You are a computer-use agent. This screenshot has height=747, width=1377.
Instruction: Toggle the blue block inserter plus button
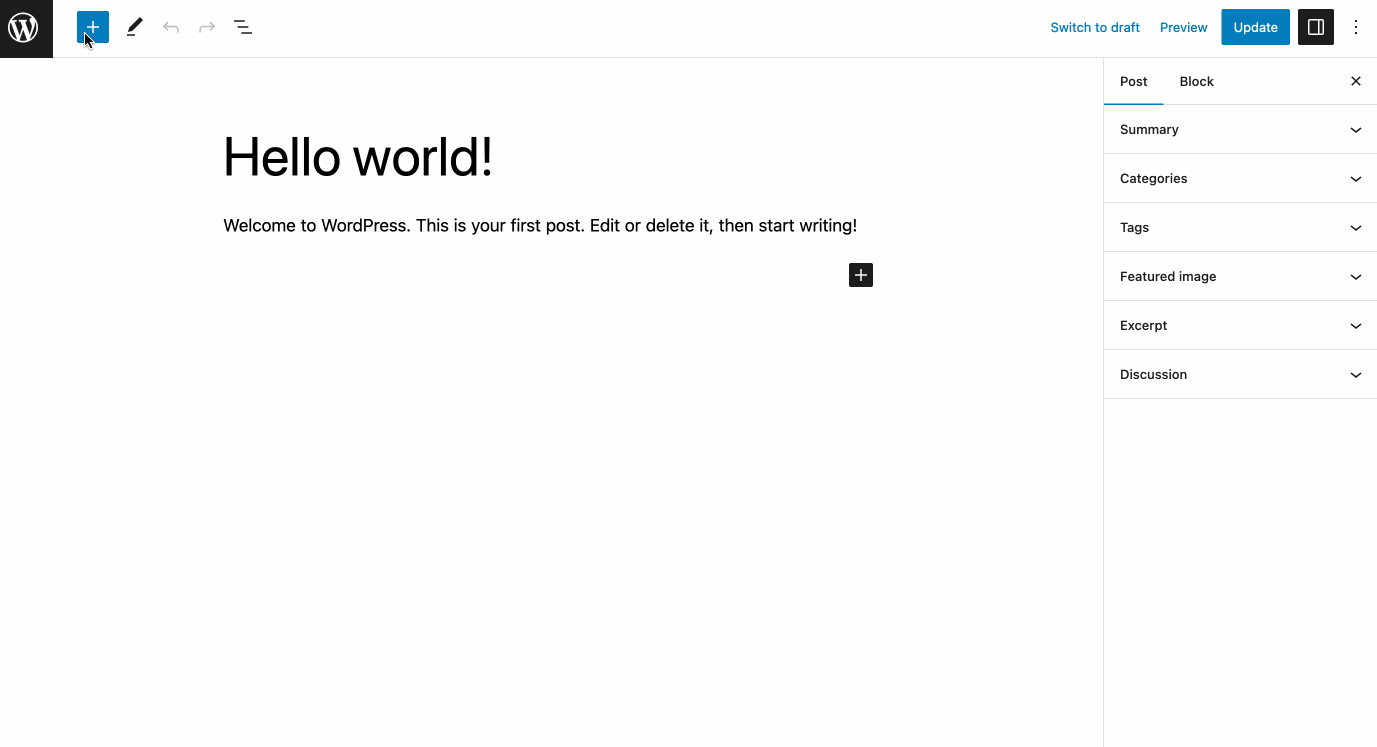tap(93, 27)
